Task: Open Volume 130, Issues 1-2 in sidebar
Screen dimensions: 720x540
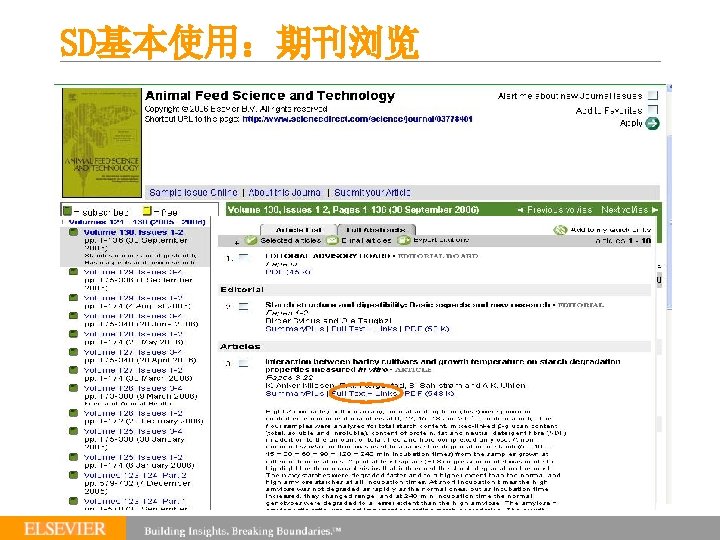Action: tap(134, 232)
